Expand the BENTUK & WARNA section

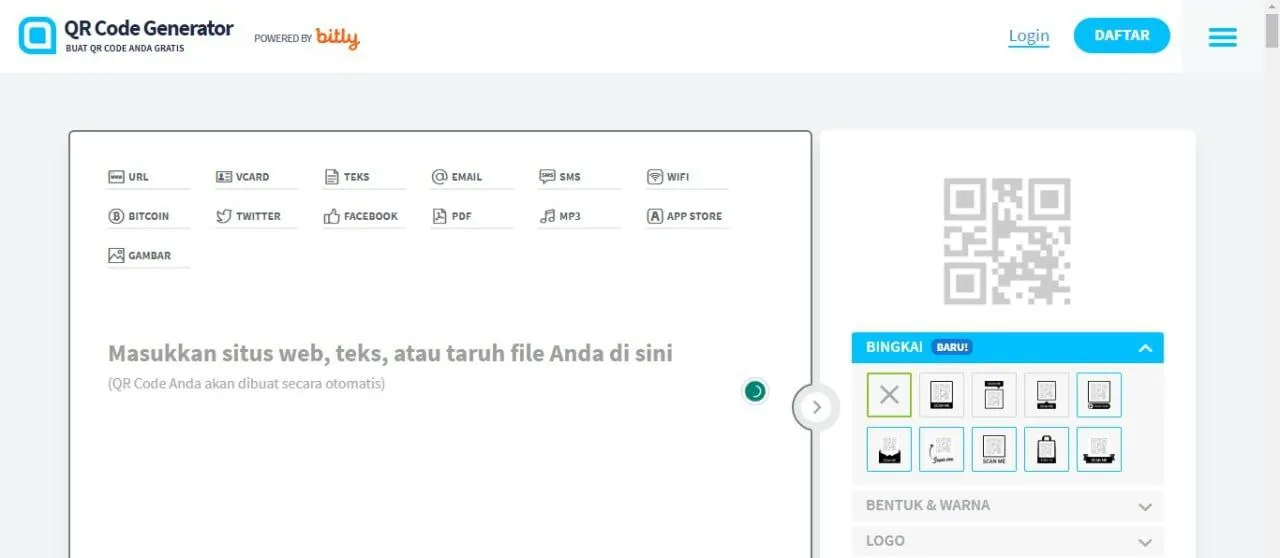point(1007,506)
